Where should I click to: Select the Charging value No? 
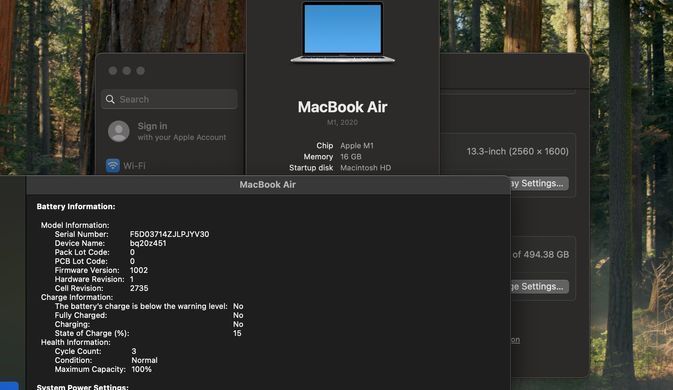(x=238, y=324)
